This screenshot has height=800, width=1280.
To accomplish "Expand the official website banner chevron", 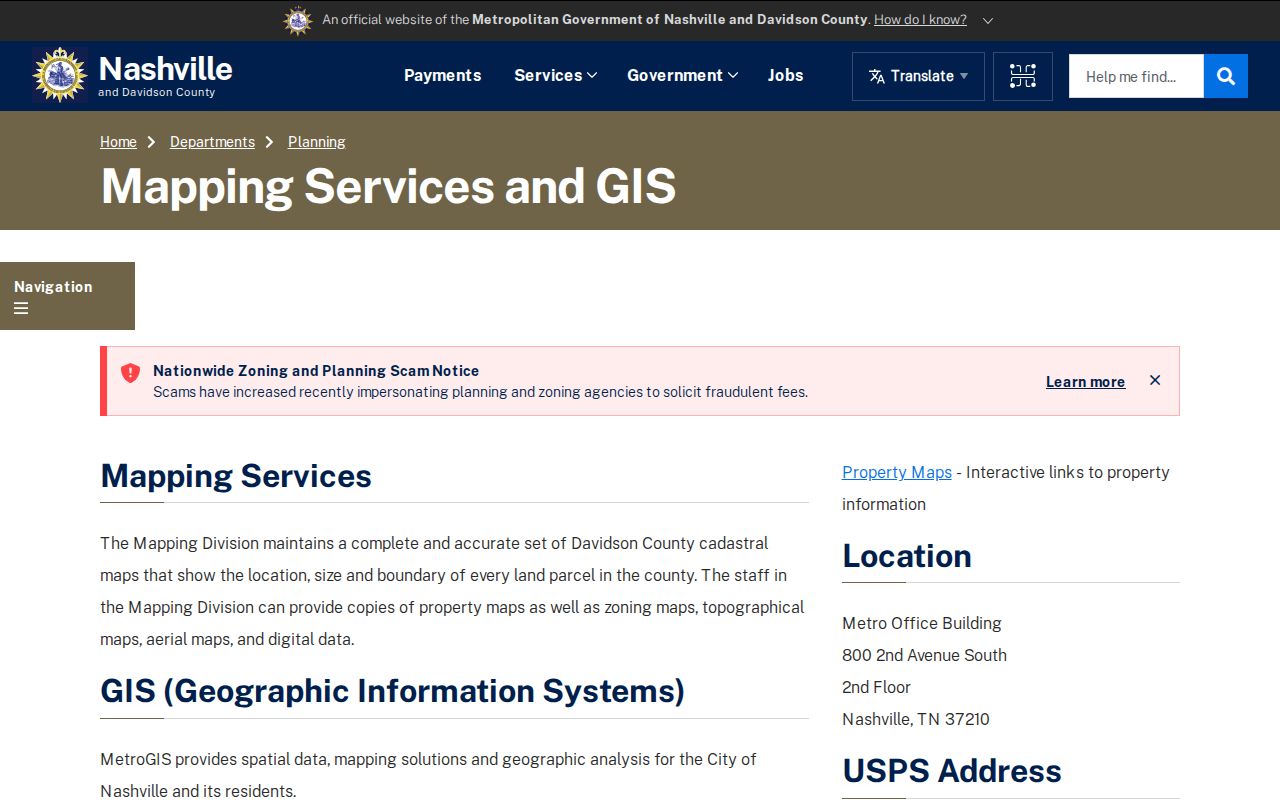I will tap(988, 20).
